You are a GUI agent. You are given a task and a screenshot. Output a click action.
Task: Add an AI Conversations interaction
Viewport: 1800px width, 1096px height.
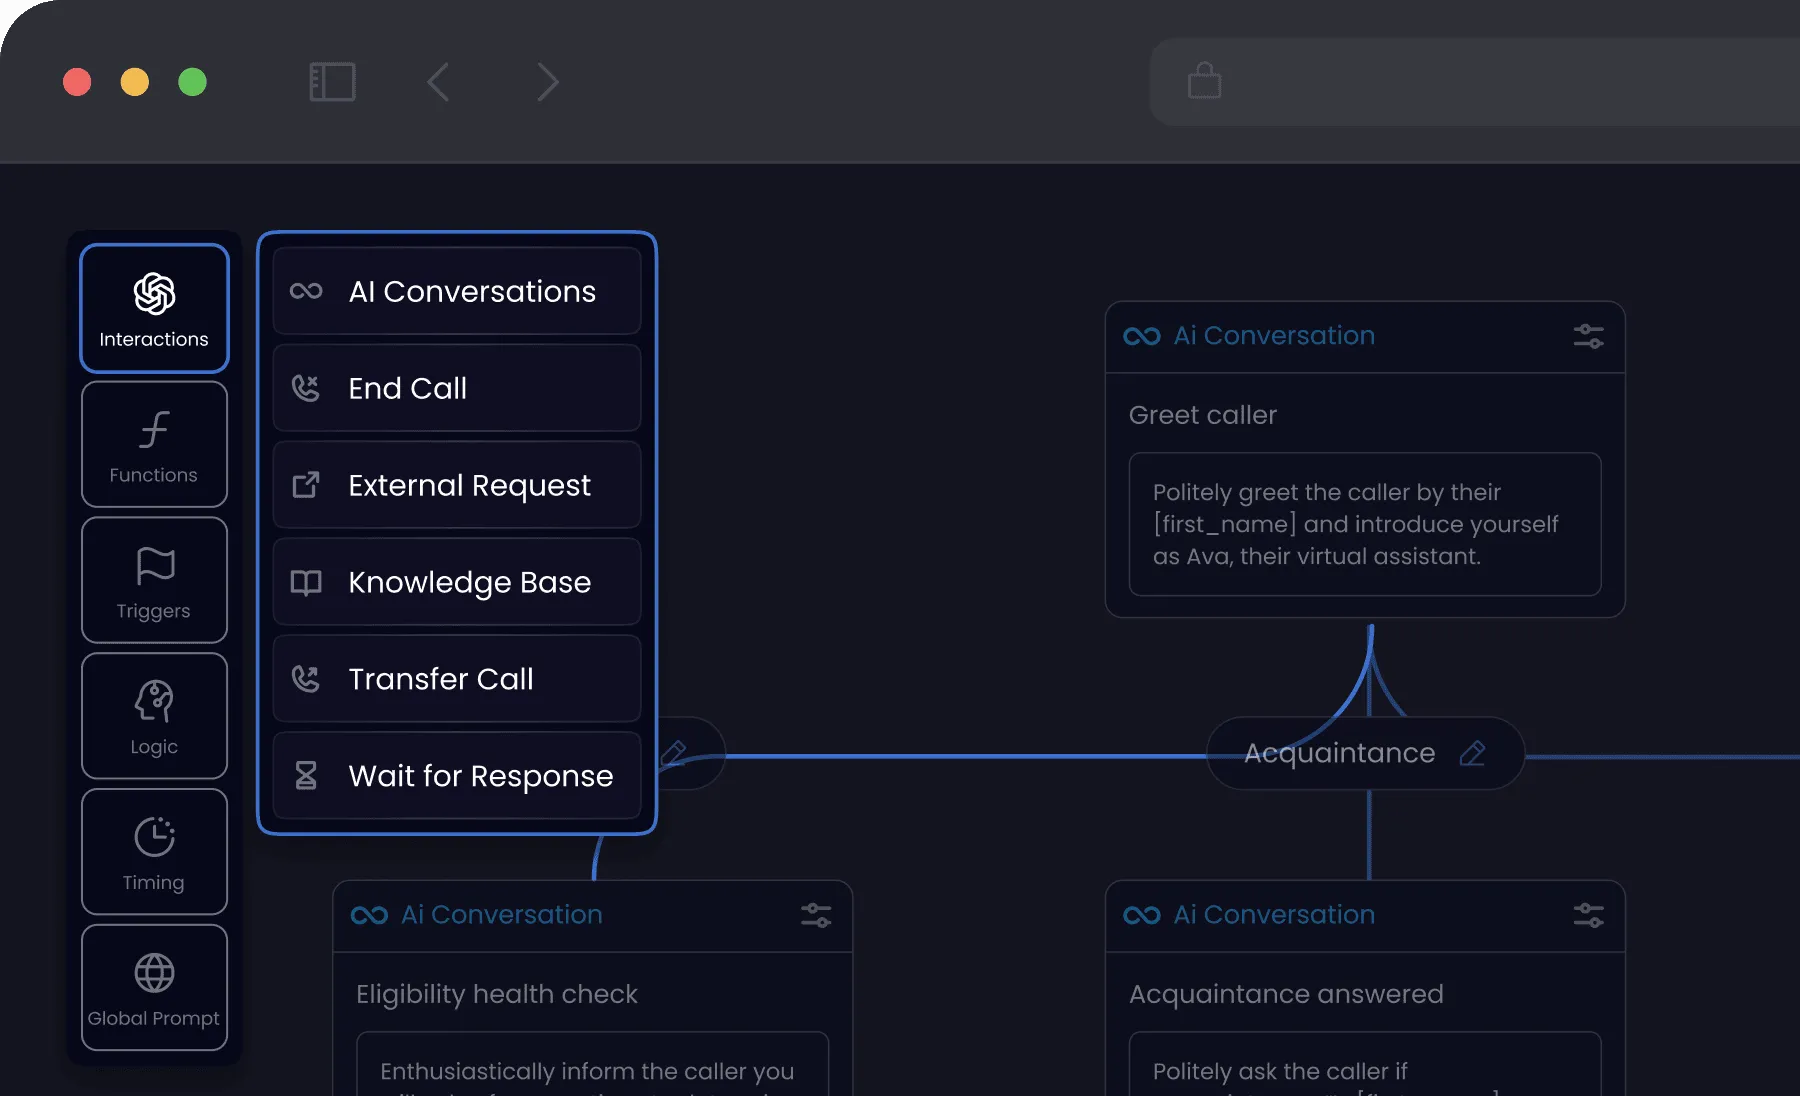pyautogui.click(x=457, y=291)
